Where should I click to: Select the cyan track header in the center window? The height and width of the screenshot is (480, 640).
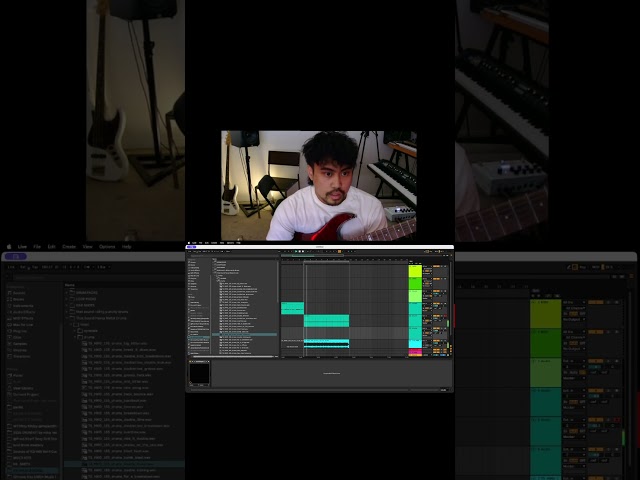pyautogui.click(x=415, y=344)
